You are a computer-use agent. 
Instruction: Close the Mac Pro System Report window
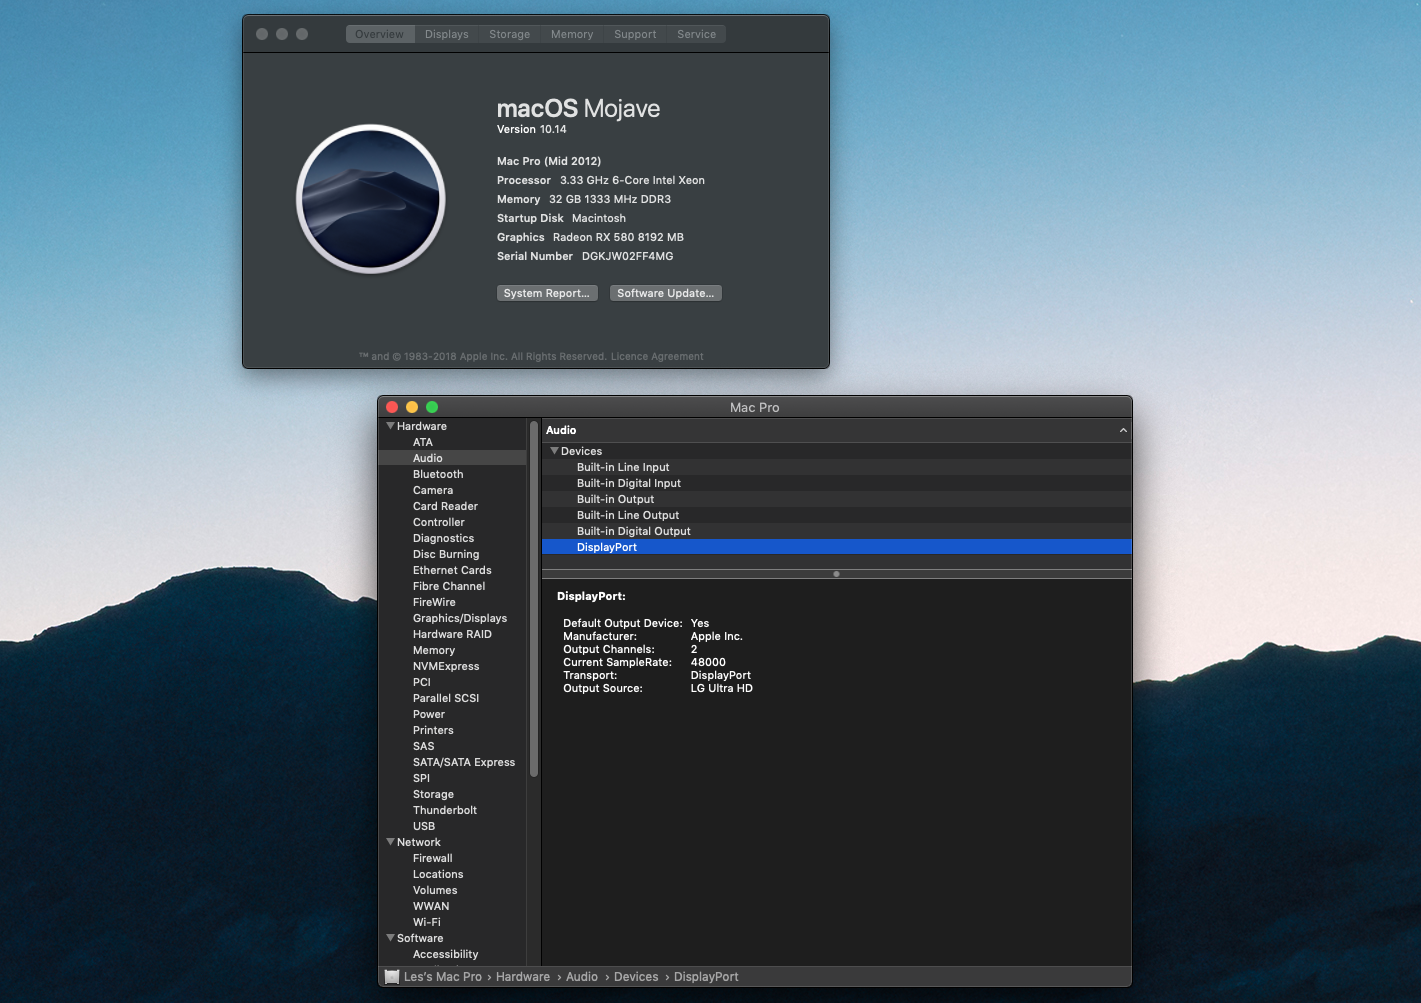tap(392, 407)
